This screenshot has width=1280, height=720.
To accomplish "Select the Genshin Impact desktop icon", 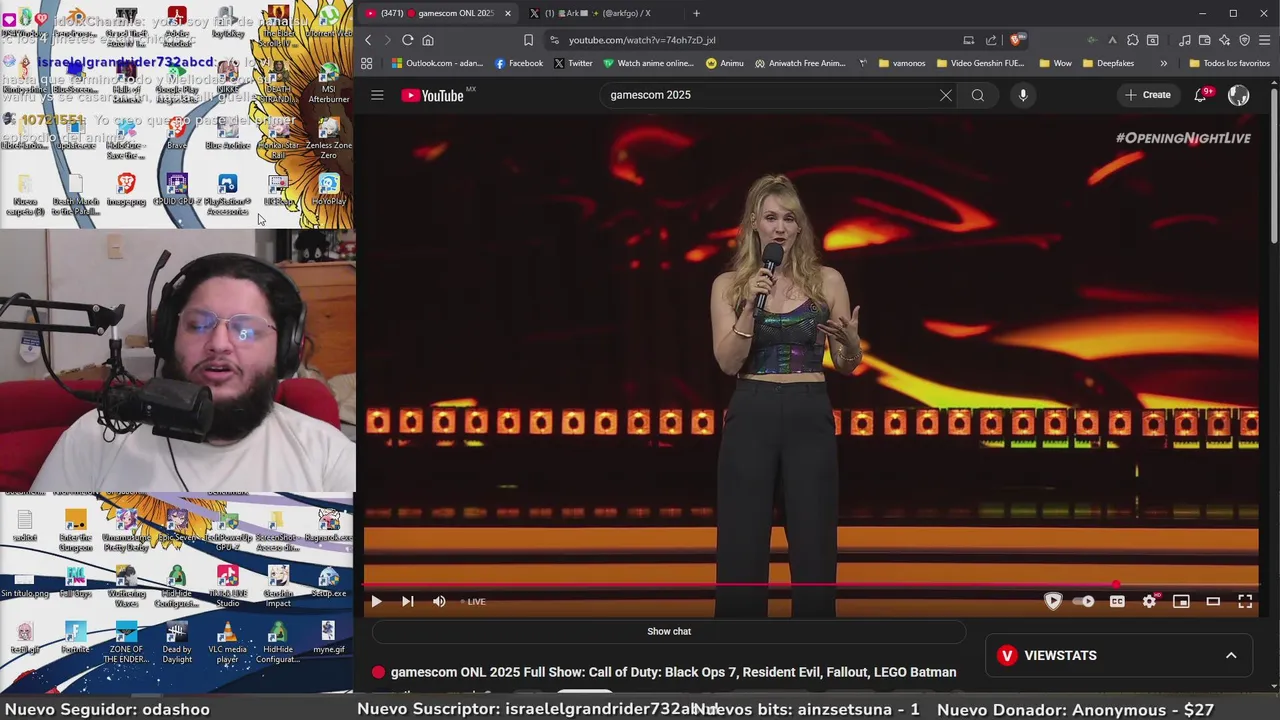I will (x=278, y=585).
